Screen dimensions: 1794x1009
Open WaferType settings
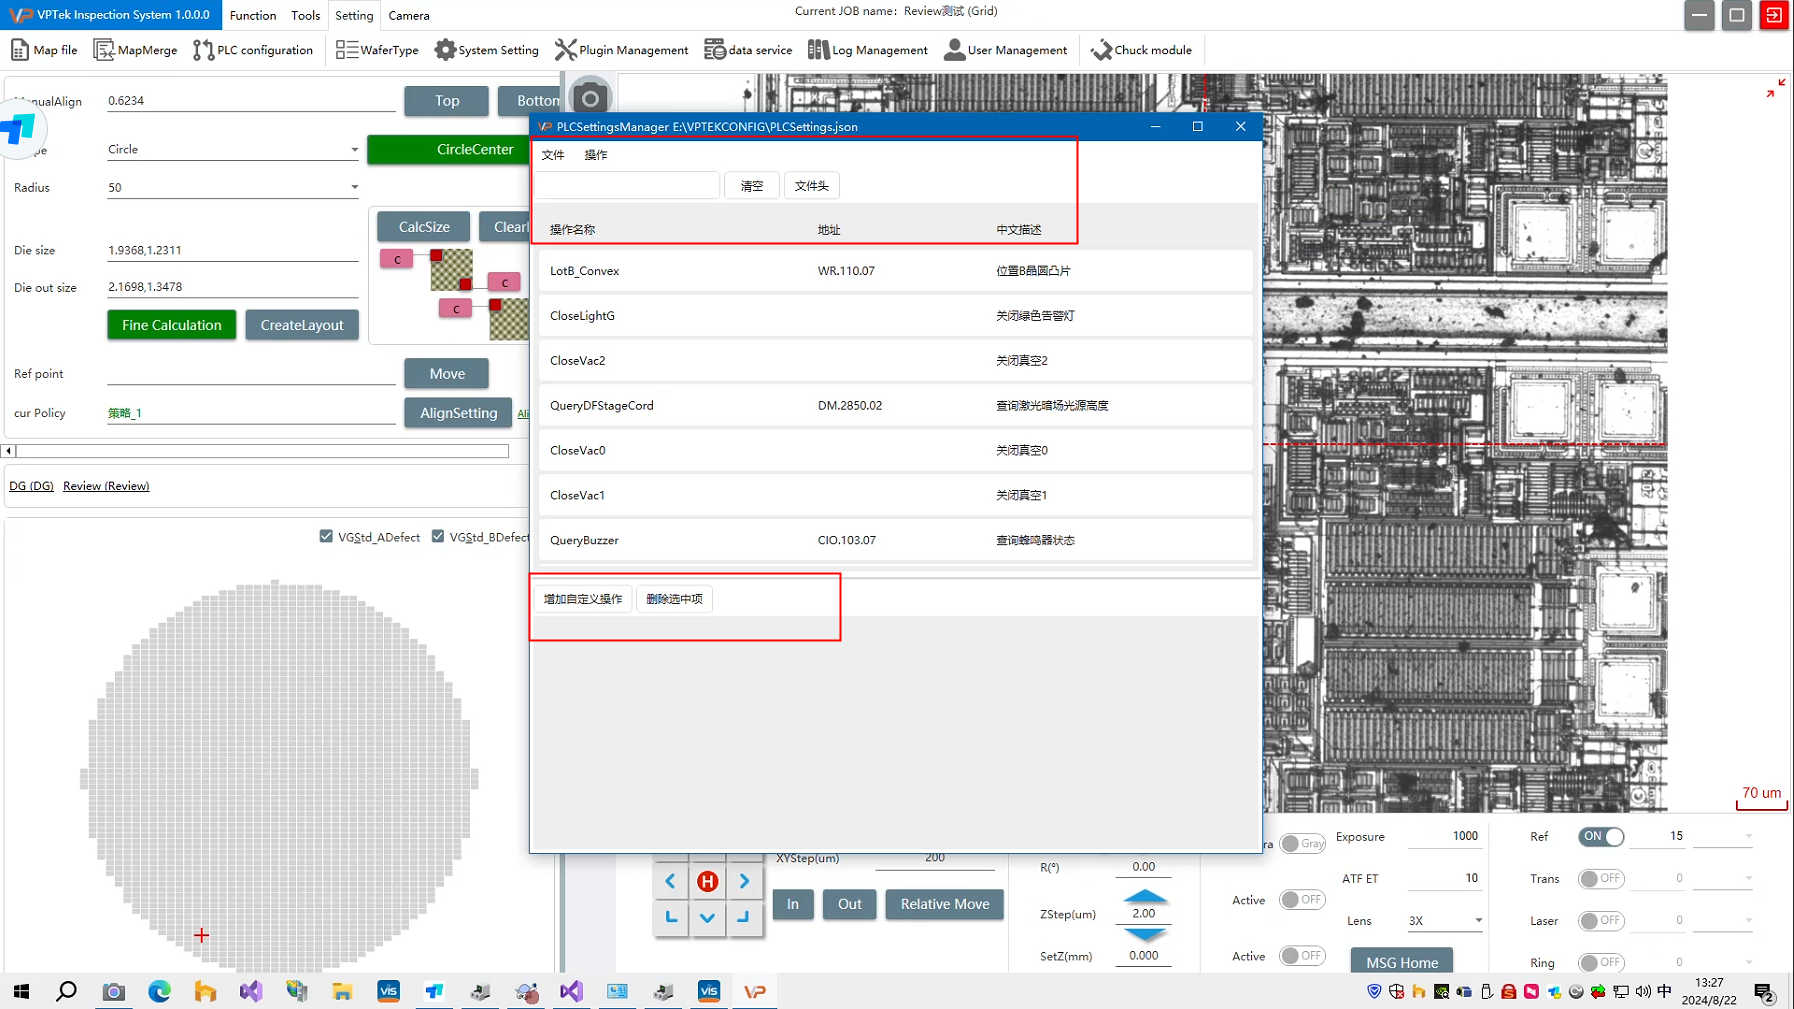click(377, 50)
